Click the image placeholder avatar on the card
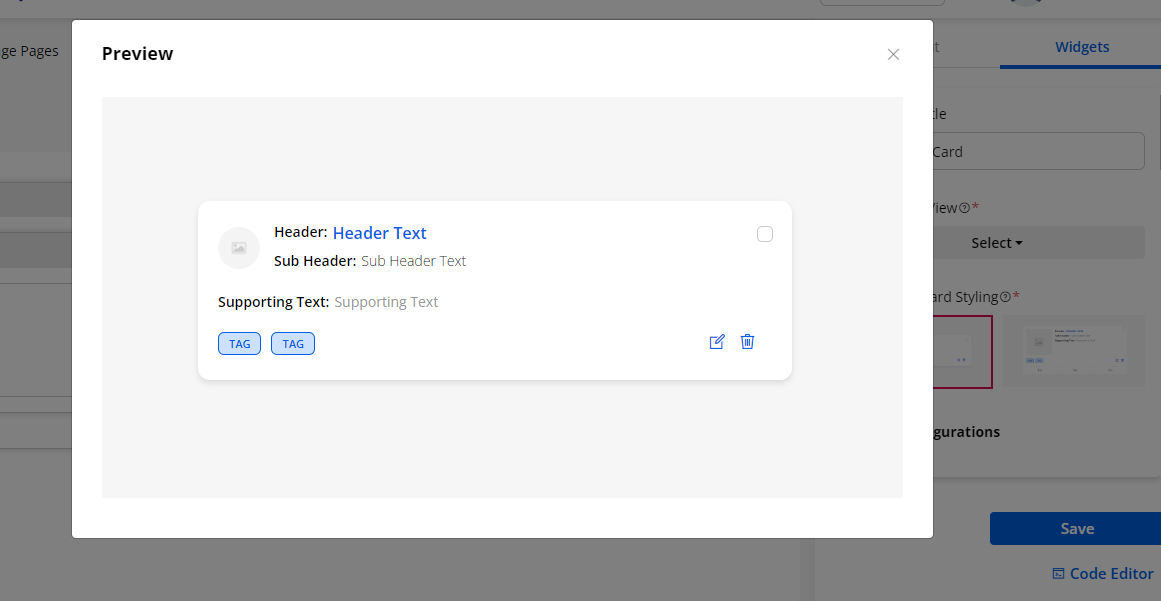 239,248
